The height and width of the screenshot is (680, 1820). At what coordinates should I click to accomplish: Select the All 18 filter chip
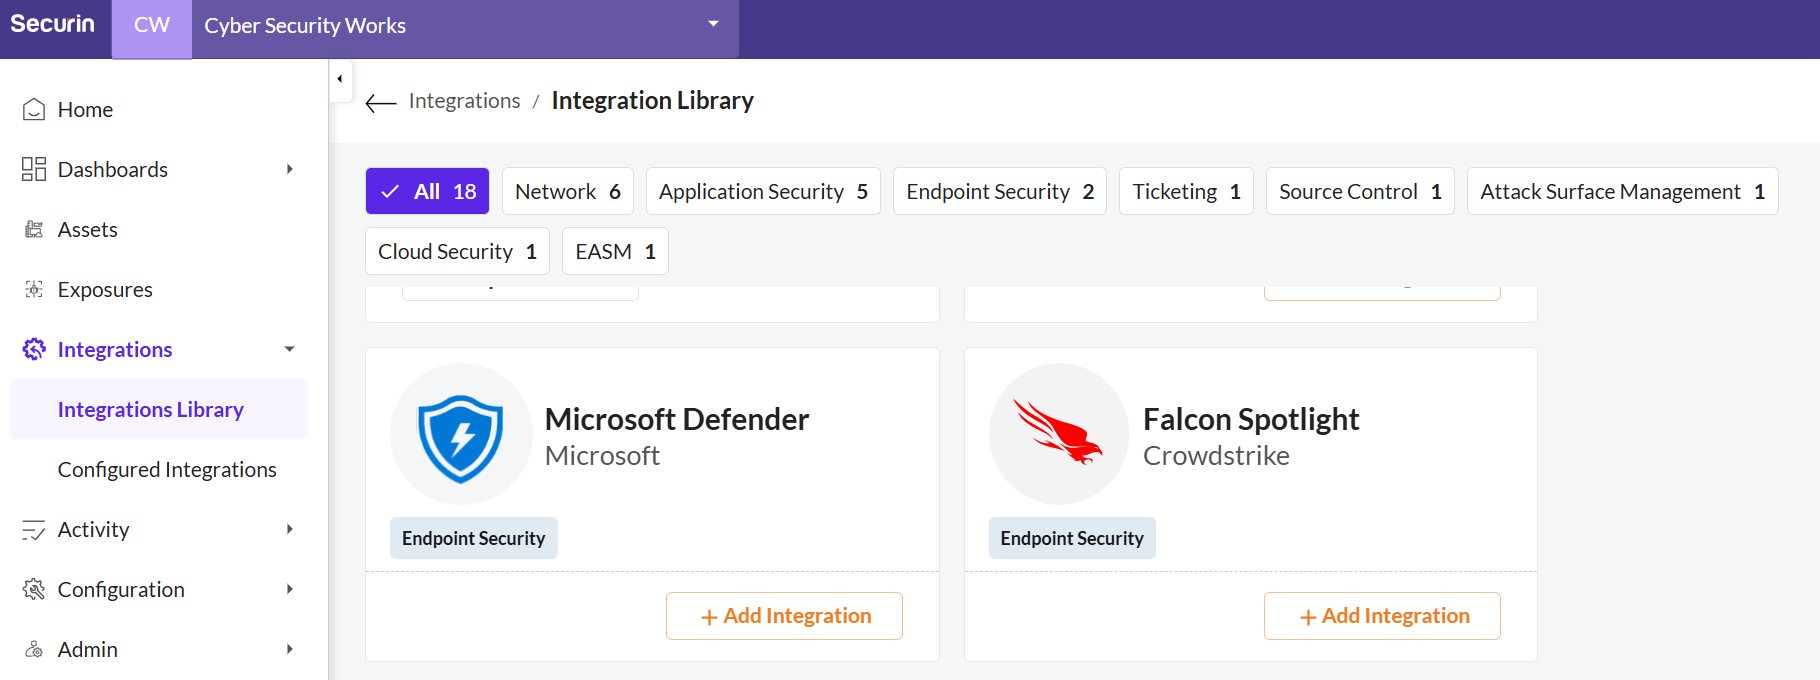coord(427,191)
